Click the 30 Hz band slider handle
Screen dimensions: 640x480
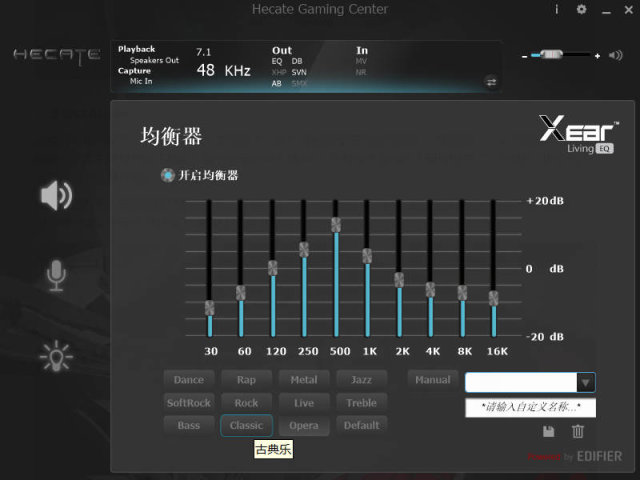209,308
